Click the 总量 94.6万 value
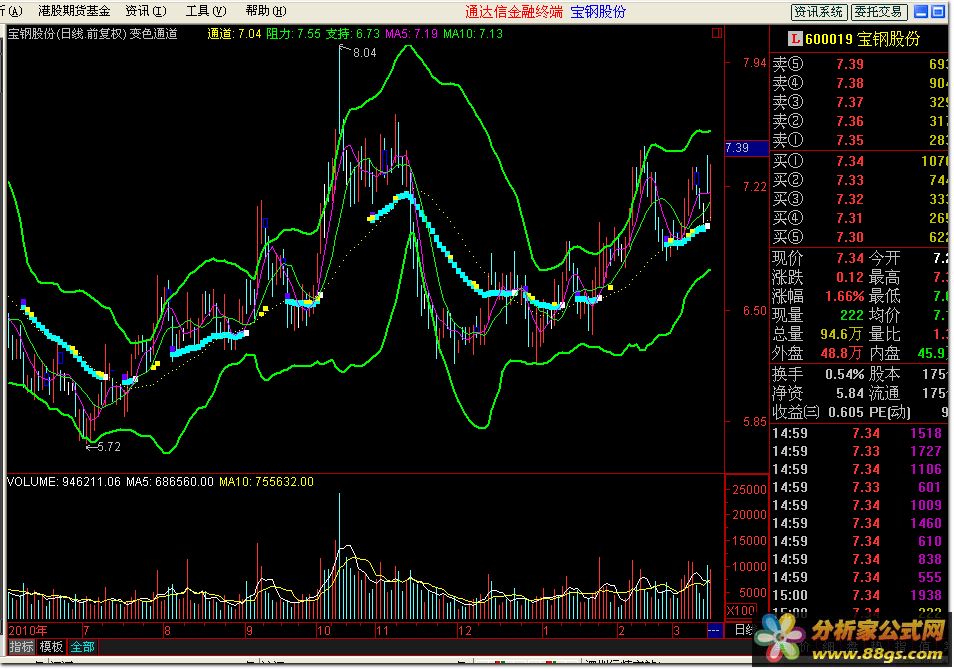The image size is (954, 669). [842, 334]
